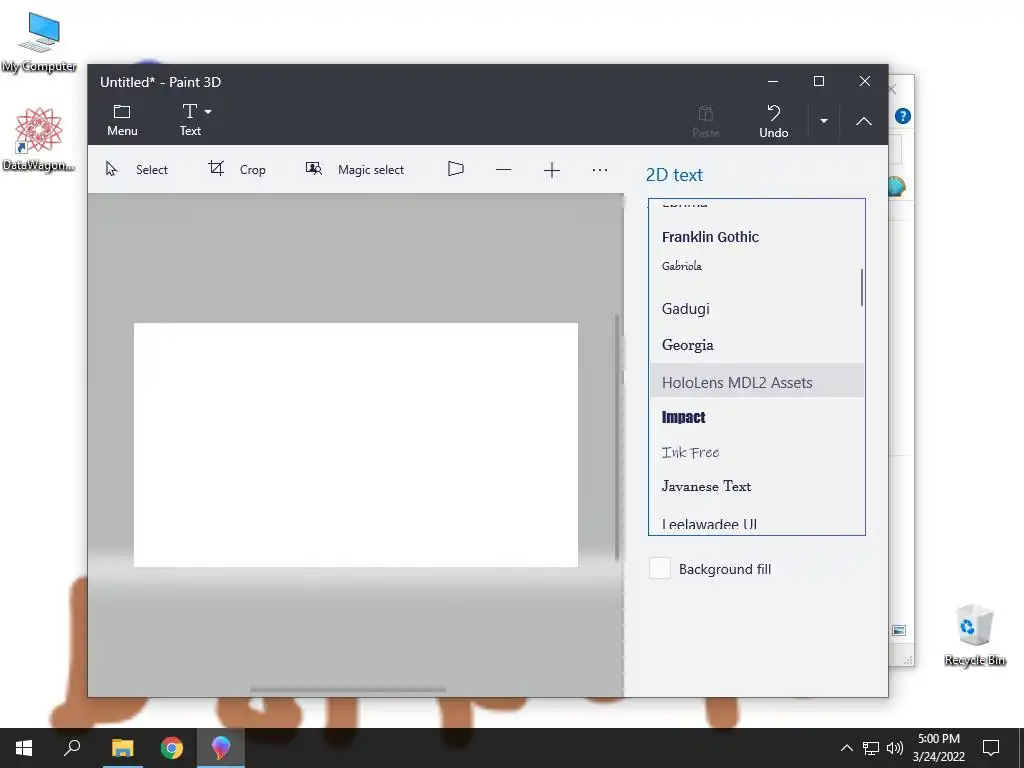The height and width of the screenshot is (768, 1024).
Task: Maximize the Paint 3D window
Action: 819,82
